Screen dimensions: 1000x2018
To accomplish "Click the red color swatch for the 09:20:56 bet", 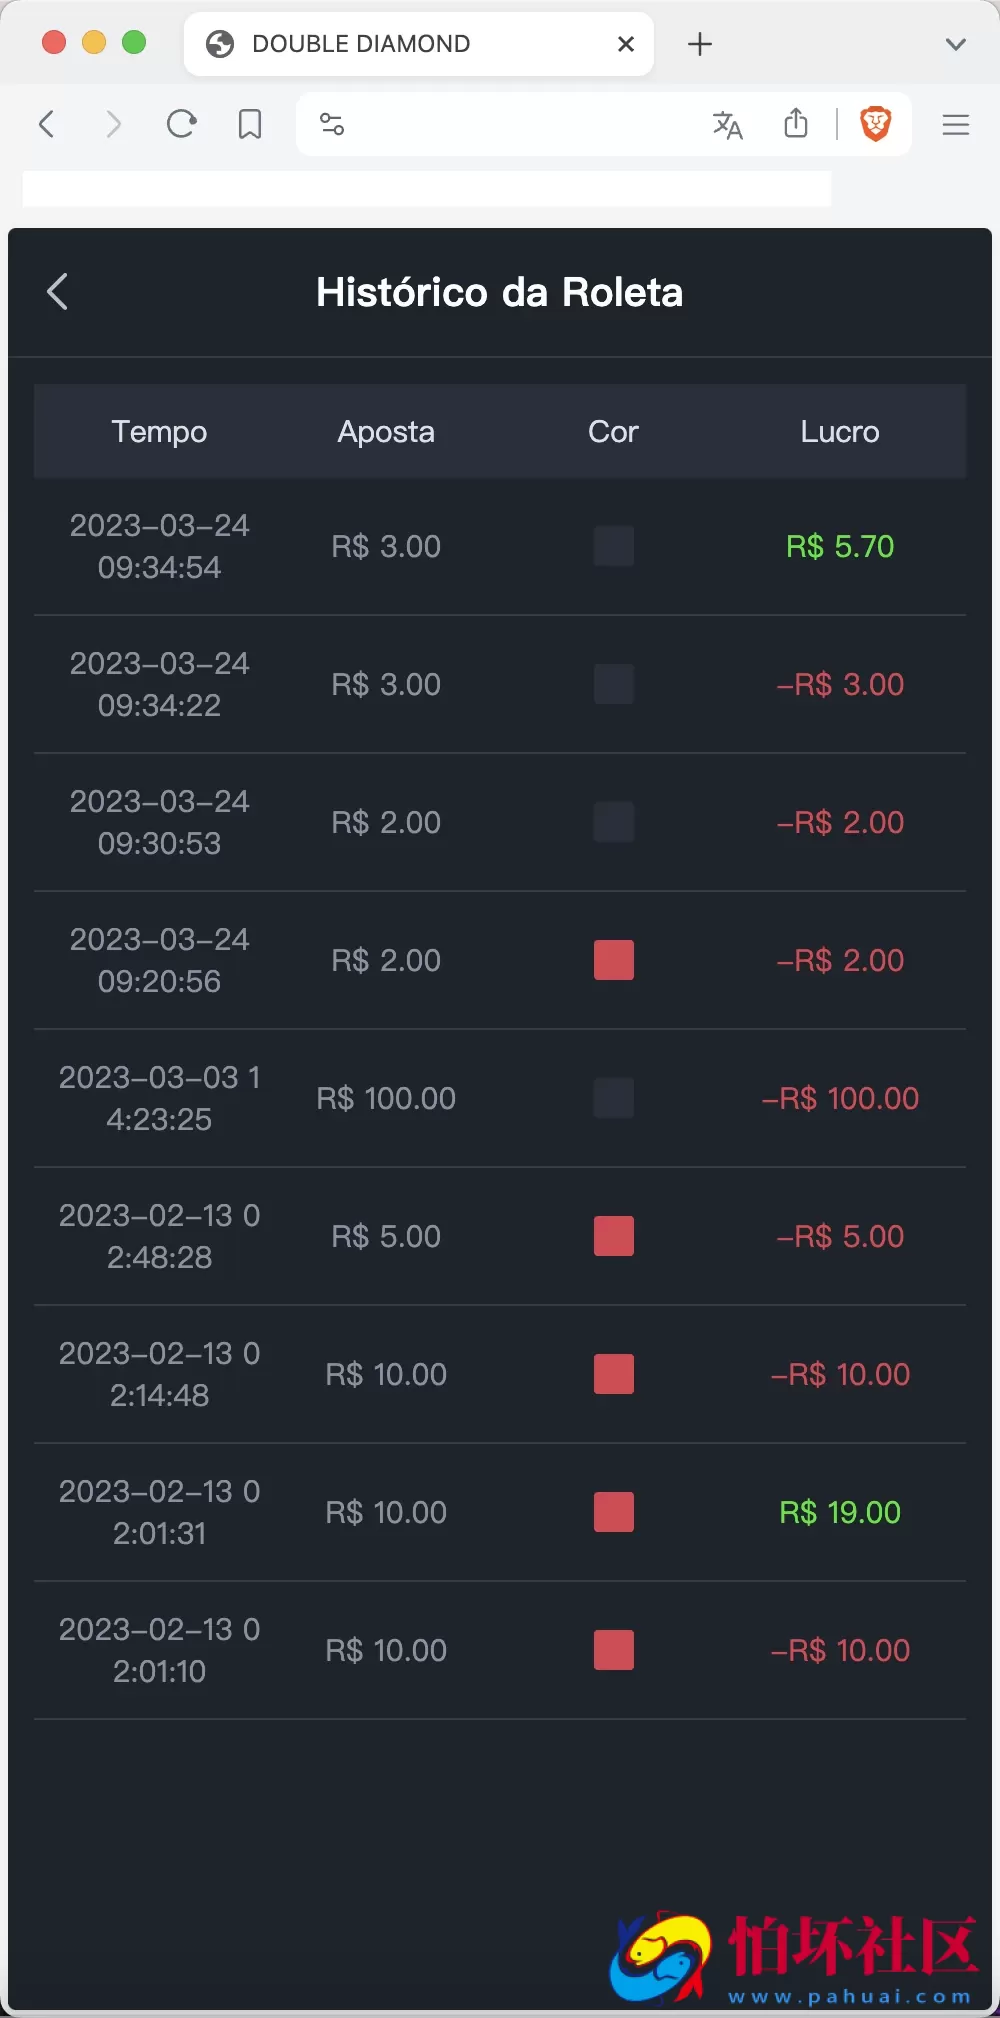I will [614, 960].
